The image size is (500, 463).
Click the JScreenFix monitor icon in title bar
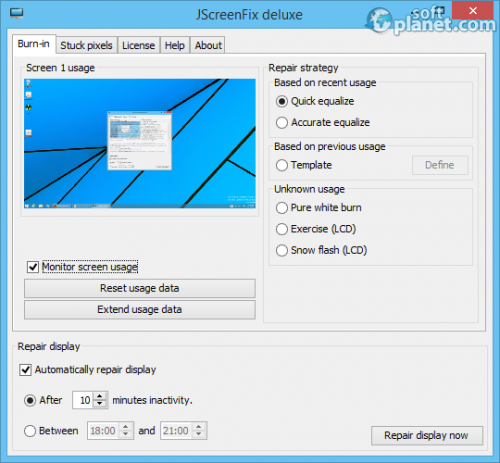click(16, 13)
